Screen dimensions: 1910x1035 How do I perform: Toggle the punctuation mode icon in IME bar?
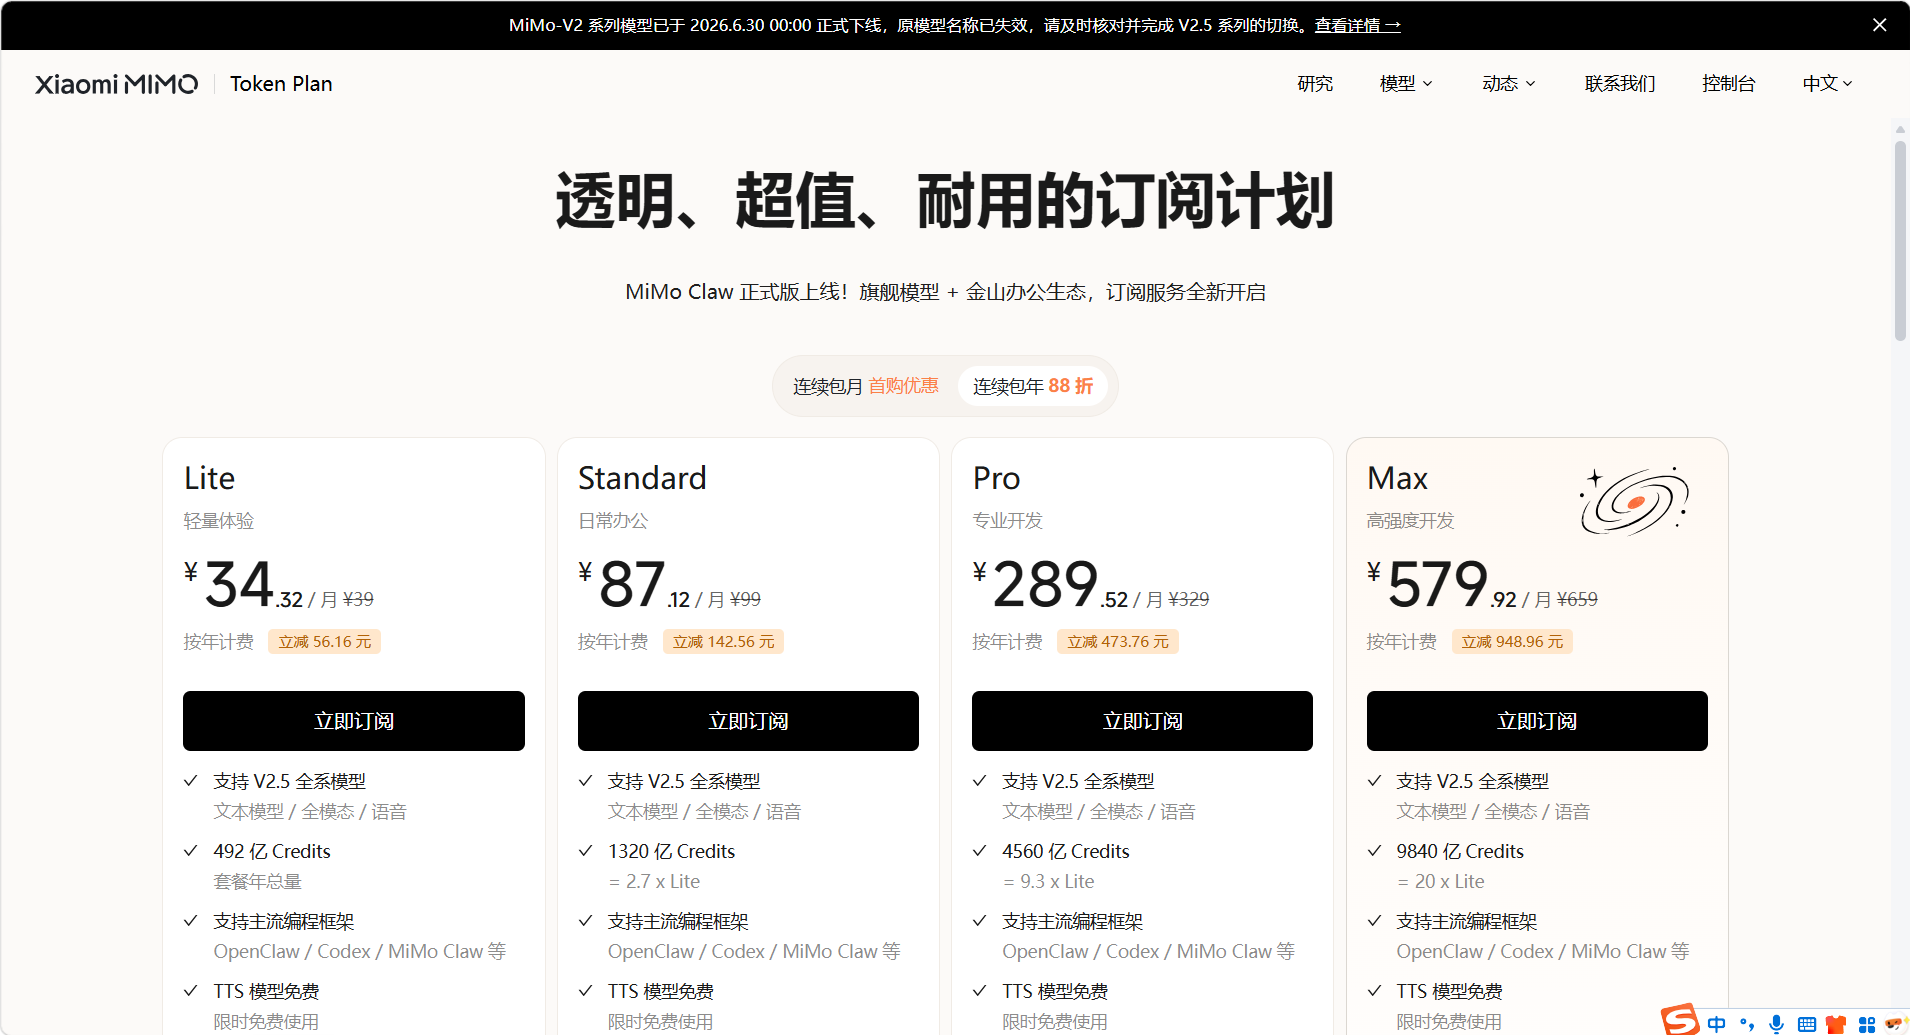click(1747, 1024)
